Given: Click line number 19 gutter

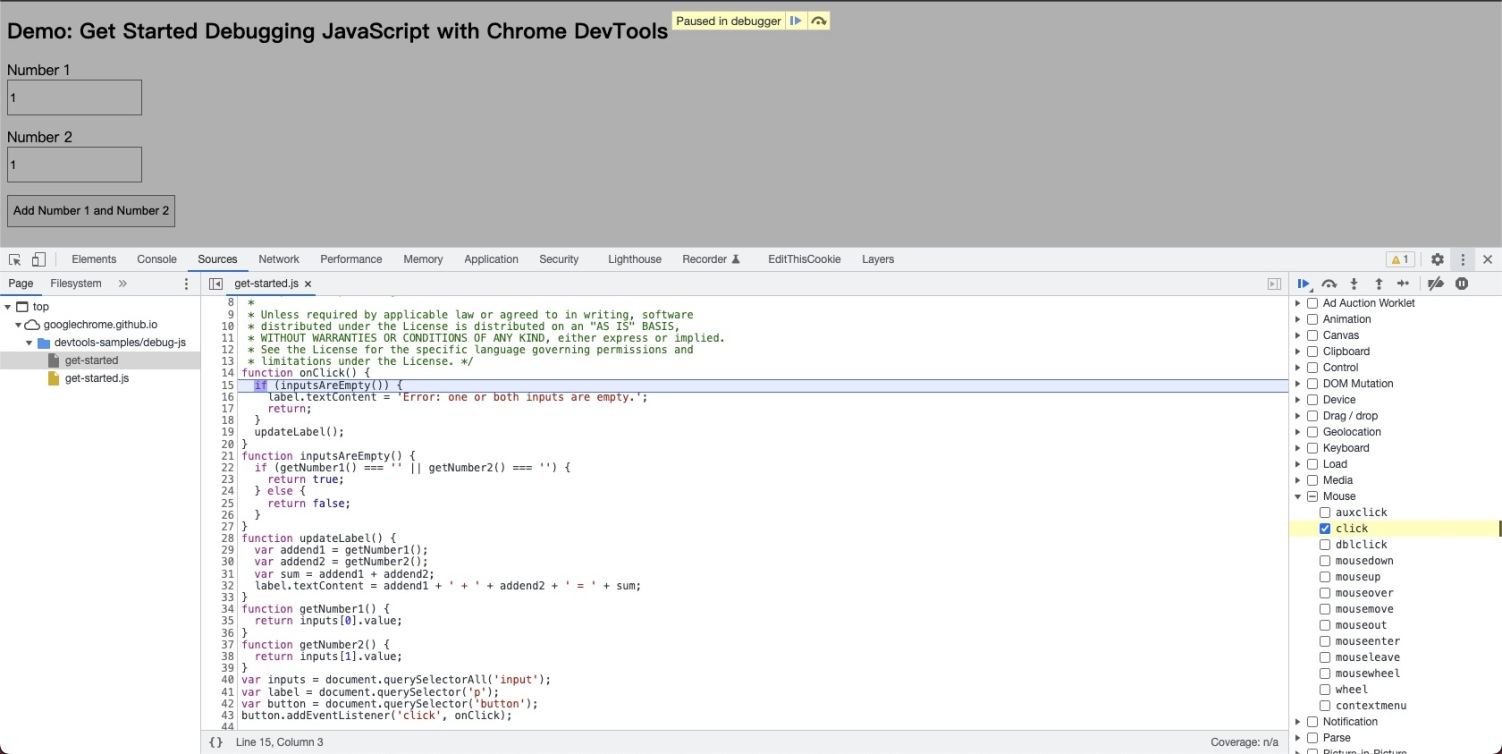Looking at the screenshot, I should 227,432.
